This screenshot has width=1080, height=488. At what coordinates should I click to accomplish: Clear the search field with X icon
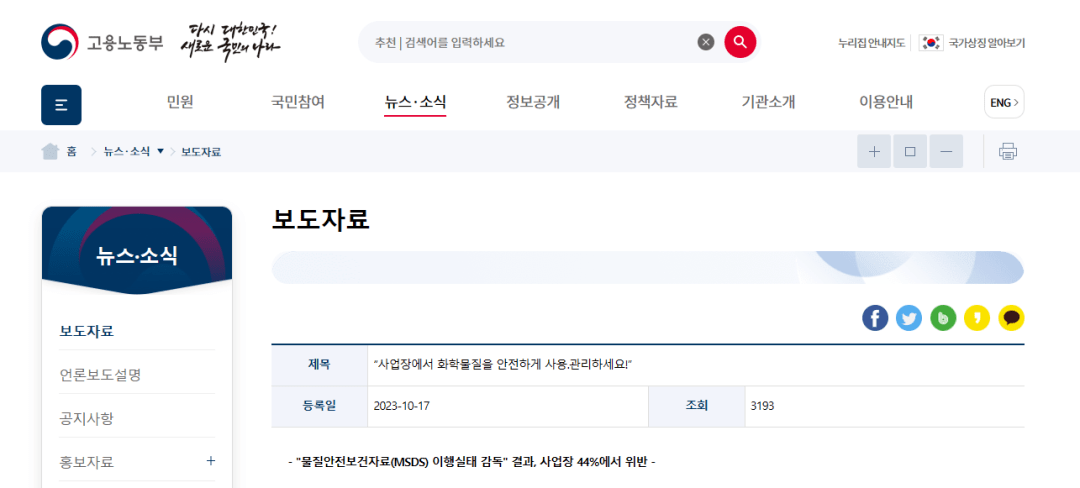pos(706,42)
